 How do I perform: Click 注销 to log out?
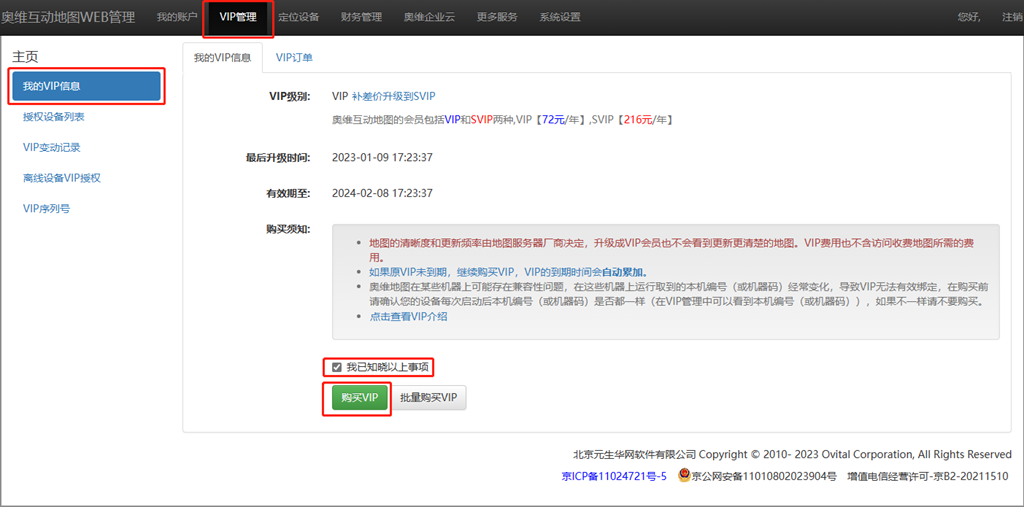(1011, 17)
